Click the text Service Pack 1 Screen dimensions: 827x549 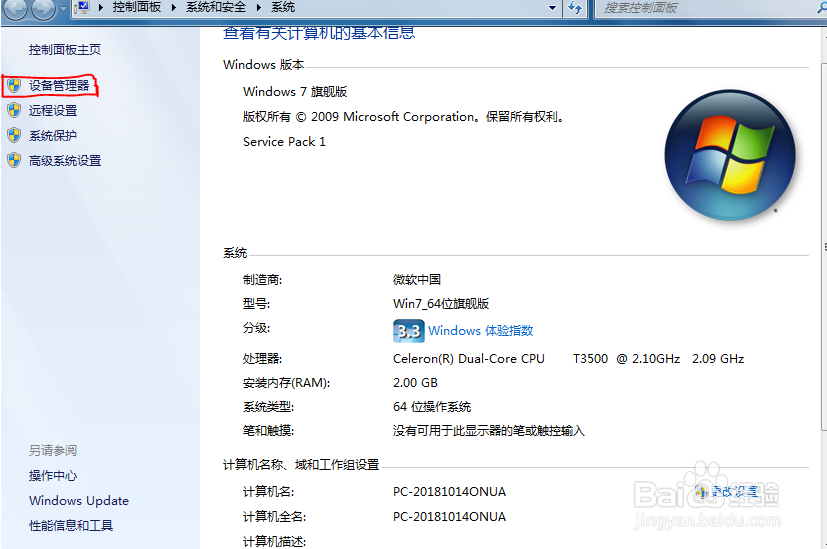[x=284, y=142]
